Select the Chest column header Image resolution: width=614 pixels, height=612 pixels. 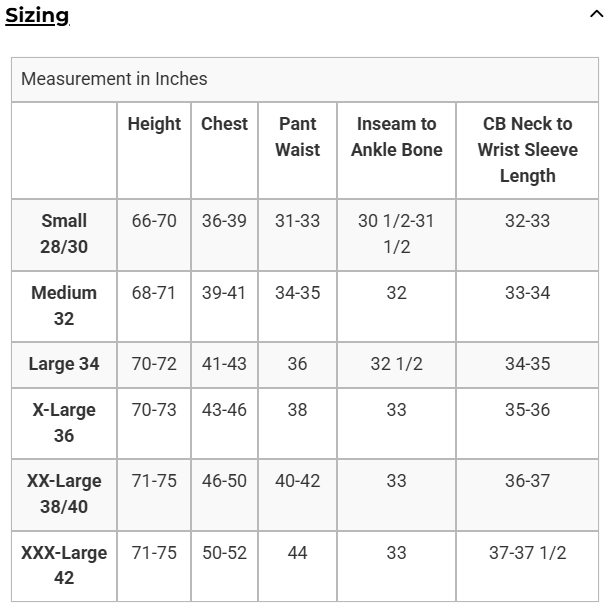pyautogui.click(x=224, y=124)
